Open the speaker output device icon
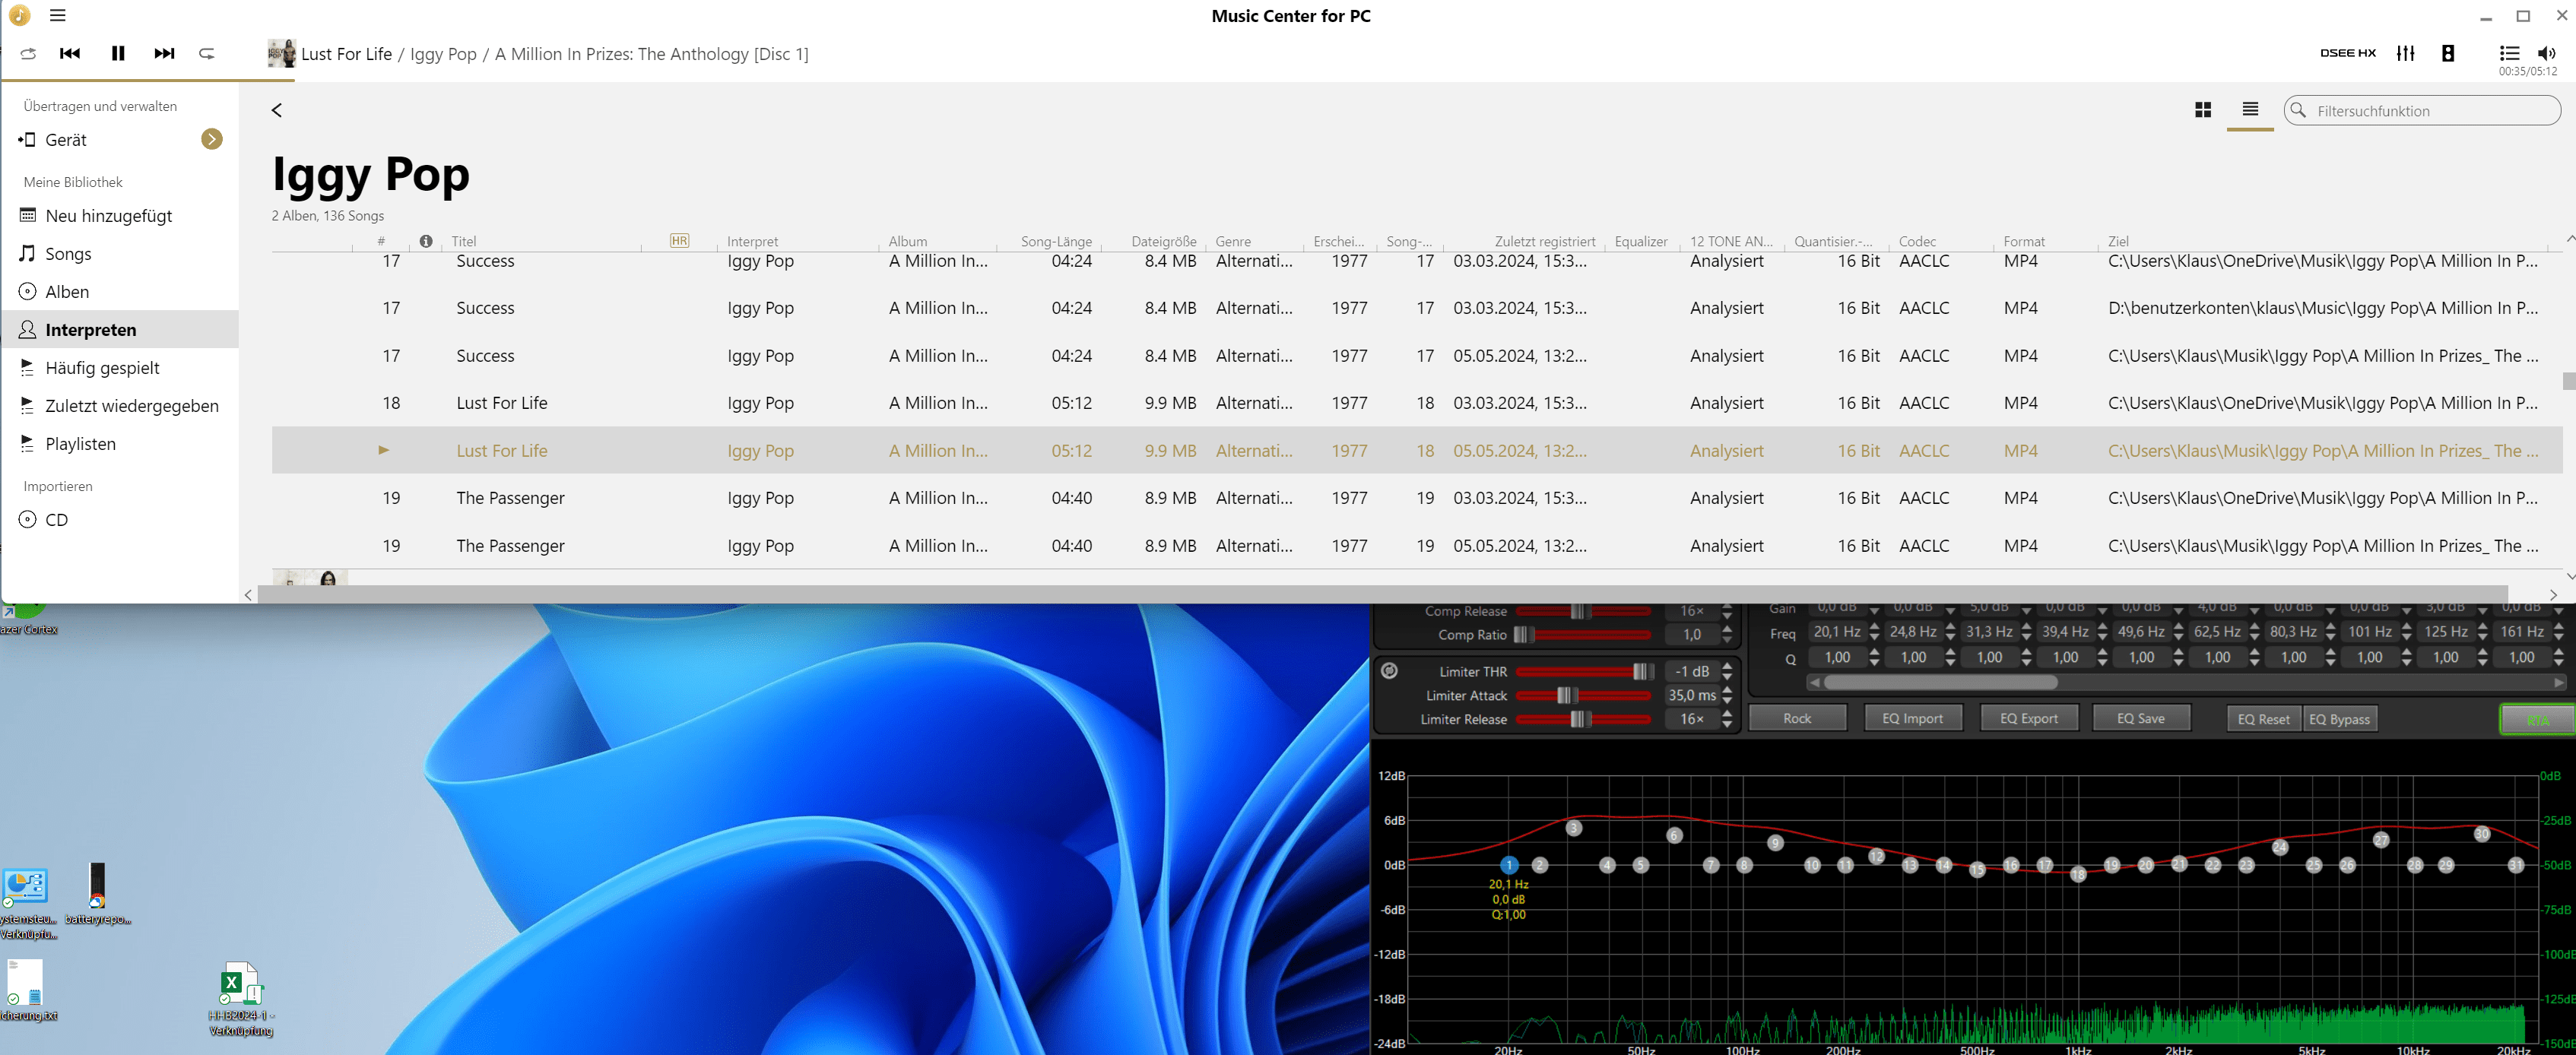The height and width of the screenshot is (1055, 2576). [2447, 53]
